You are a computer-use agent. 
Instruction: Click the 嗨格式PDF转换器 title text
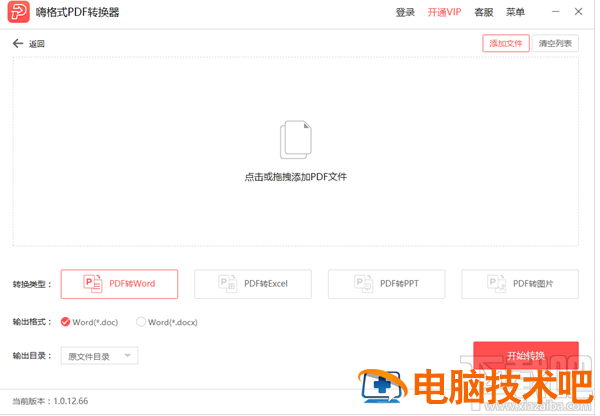pos(78,12)
